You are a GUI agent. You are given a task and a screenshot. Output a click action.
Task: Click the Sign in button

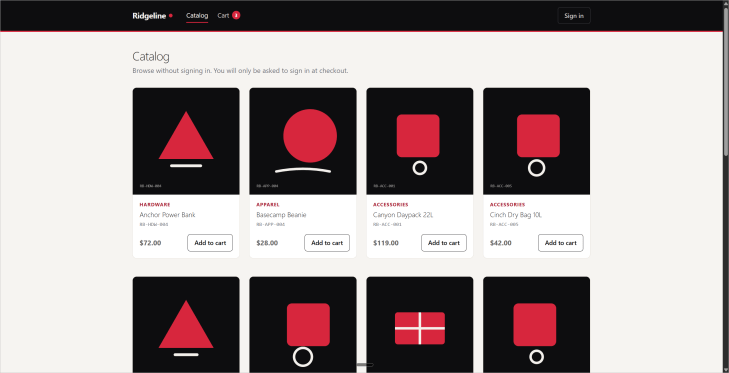[x=574, y=16]
